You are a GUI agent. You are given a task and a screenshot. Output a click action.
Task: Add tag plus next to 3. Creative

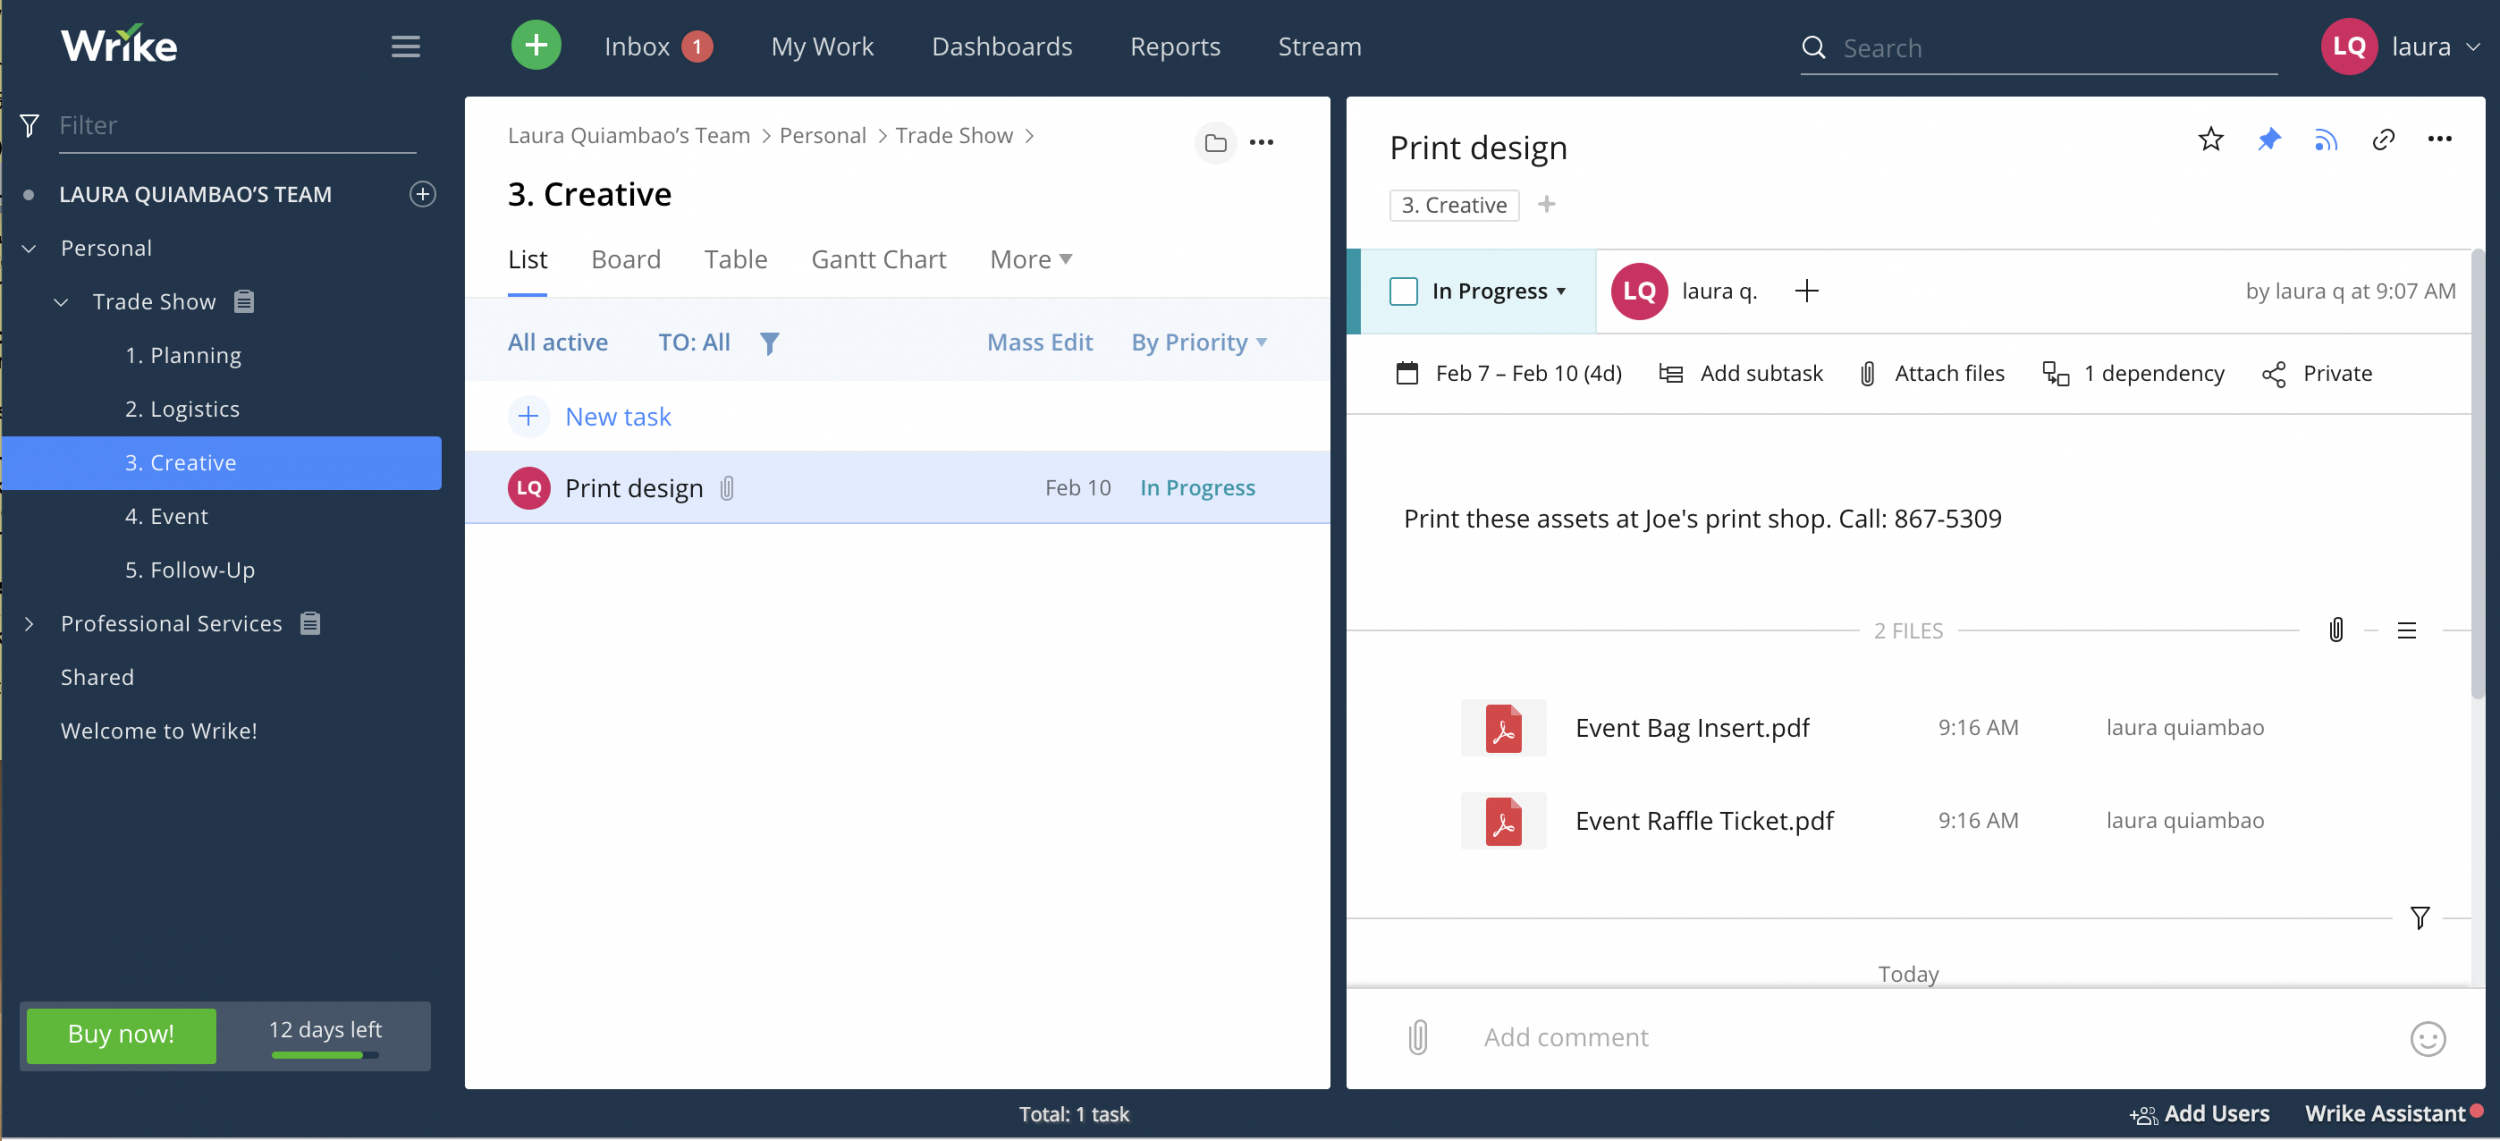click(1546, 204)
